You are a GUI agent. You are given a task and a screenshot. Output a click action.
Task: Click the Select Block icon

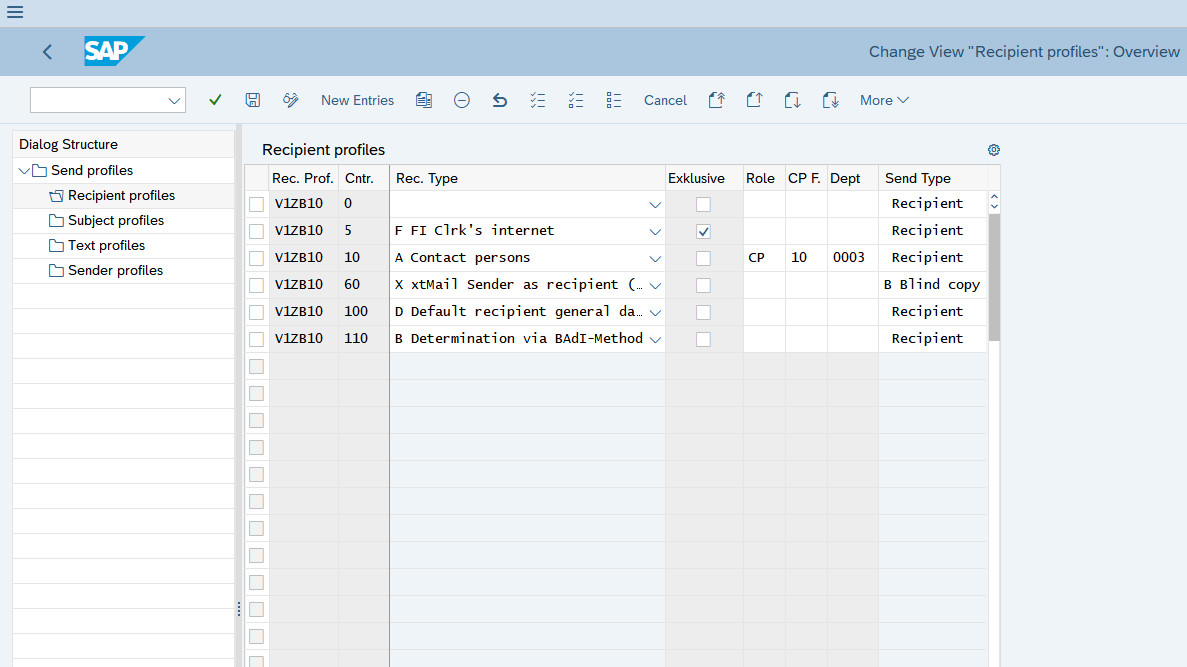coord(575,100)
